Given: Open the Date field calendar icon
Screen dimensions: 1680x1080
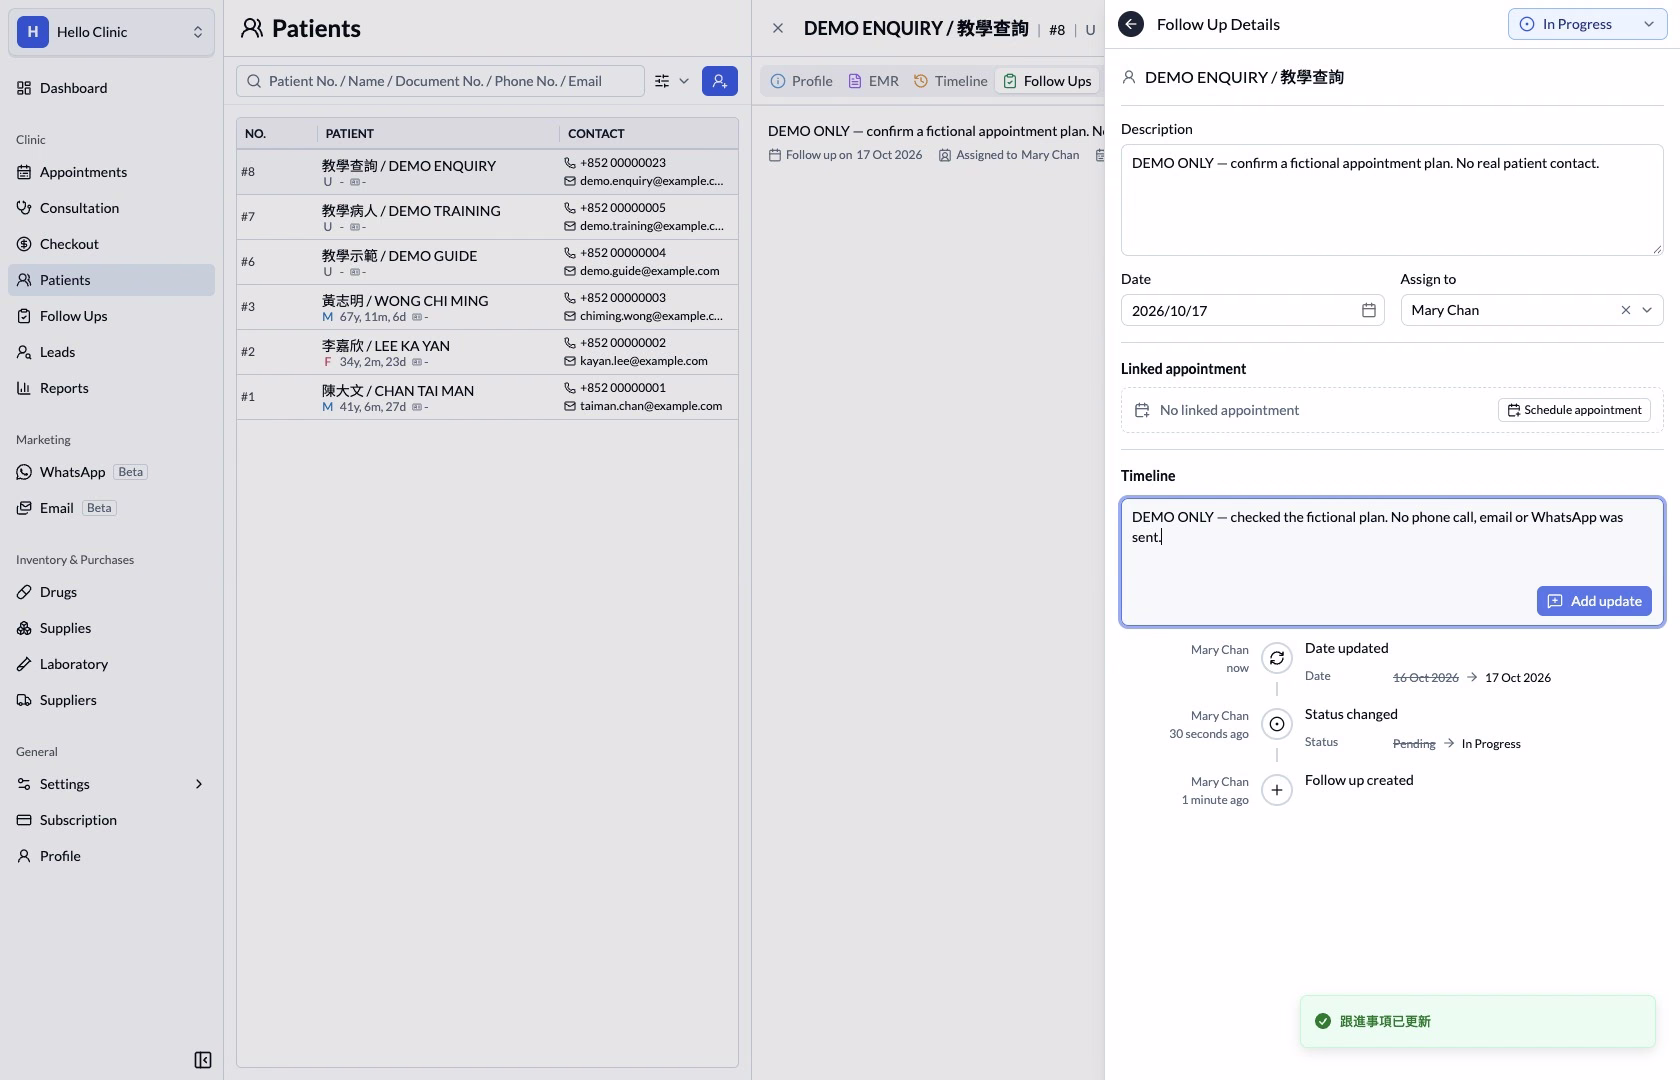Looking at the screenshot, I should click(x=1369, y=310).
